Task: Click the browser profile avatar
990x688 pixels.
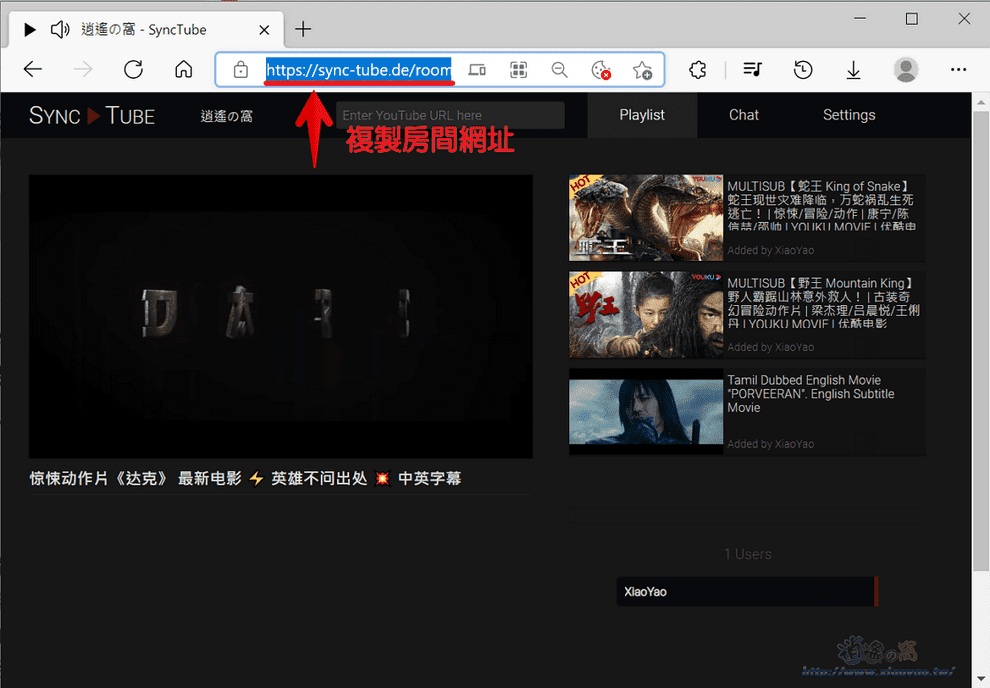Action: click(906, 69)
